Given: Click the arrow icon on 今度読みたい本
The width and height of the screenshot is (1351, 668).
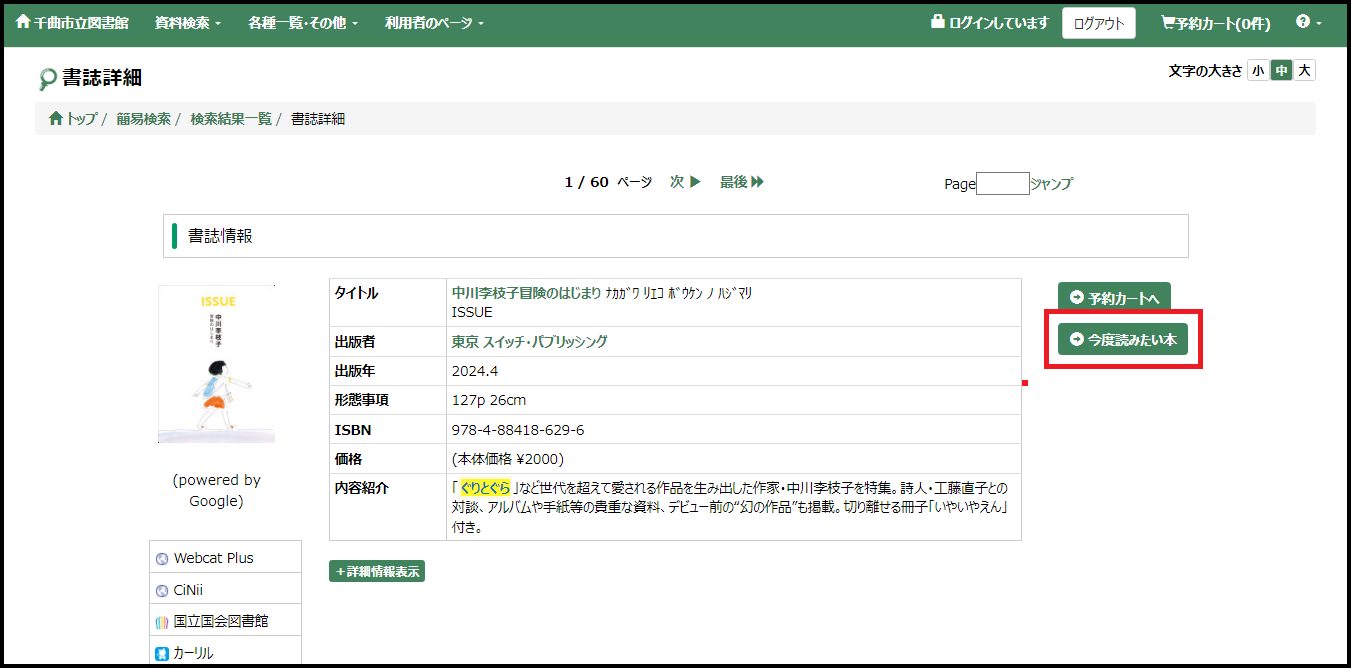Looking at the screenshot, I should 1076,340.
